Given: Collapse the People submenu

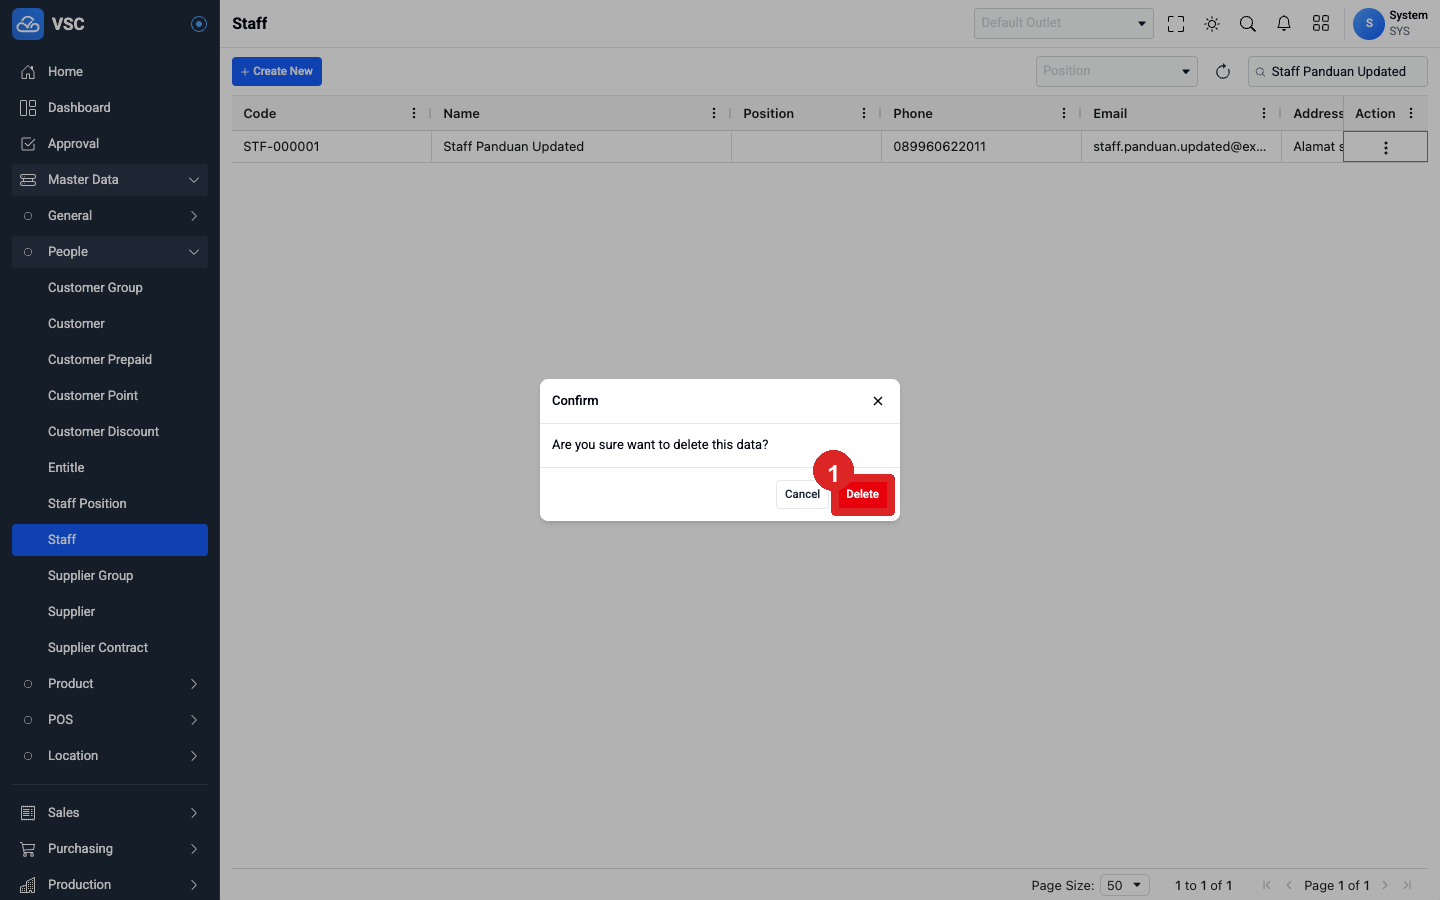Looking at the screenshot, I should pos(110,252).
